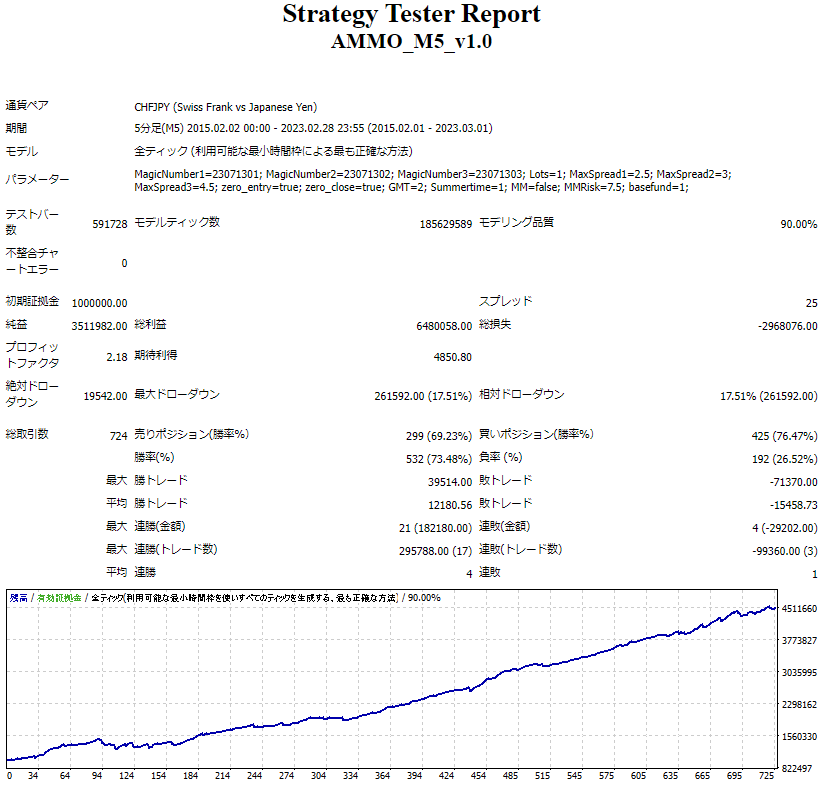
Task: Click loss trades value 192 (26.52%)
Action: [x=785, y=459]
